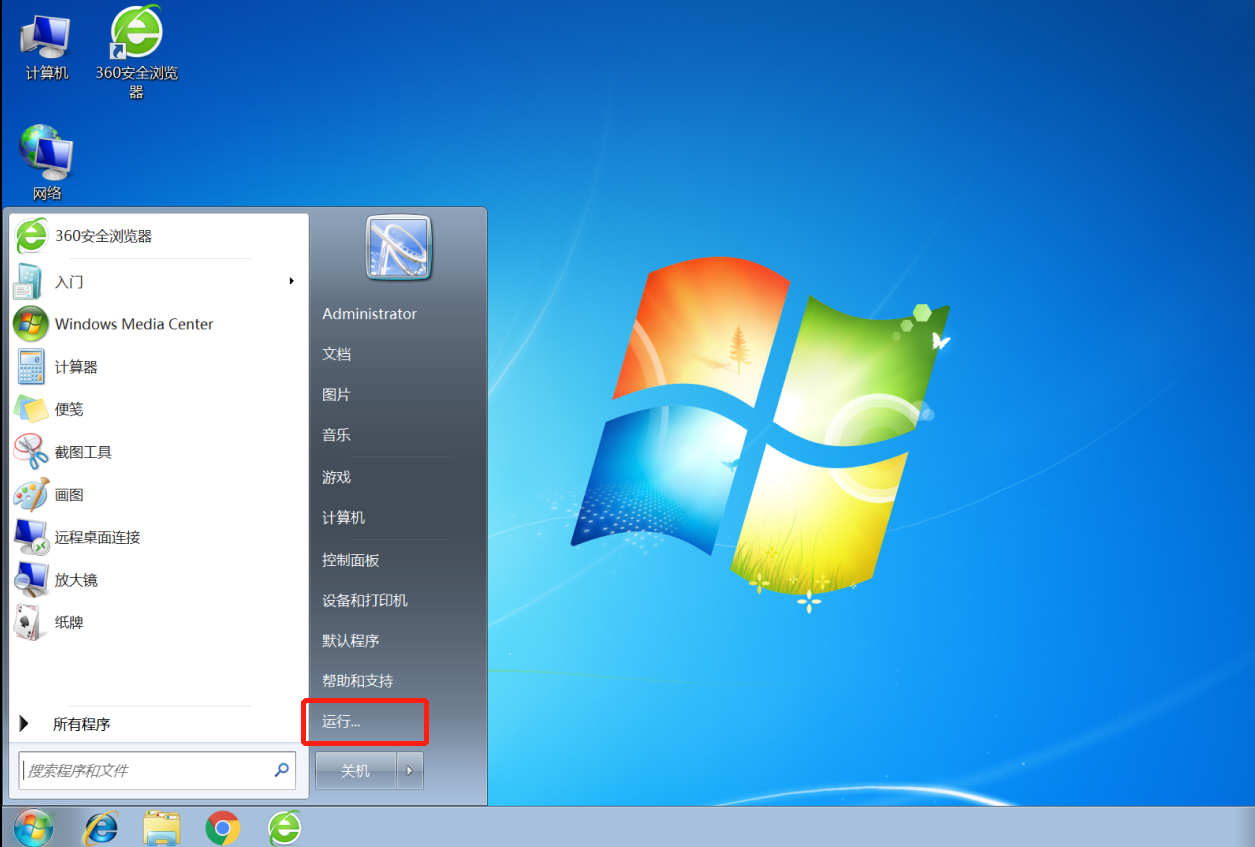Select 放大镜 label in program list
Screen dimensions: 1255x847
[x=76, y=580]
